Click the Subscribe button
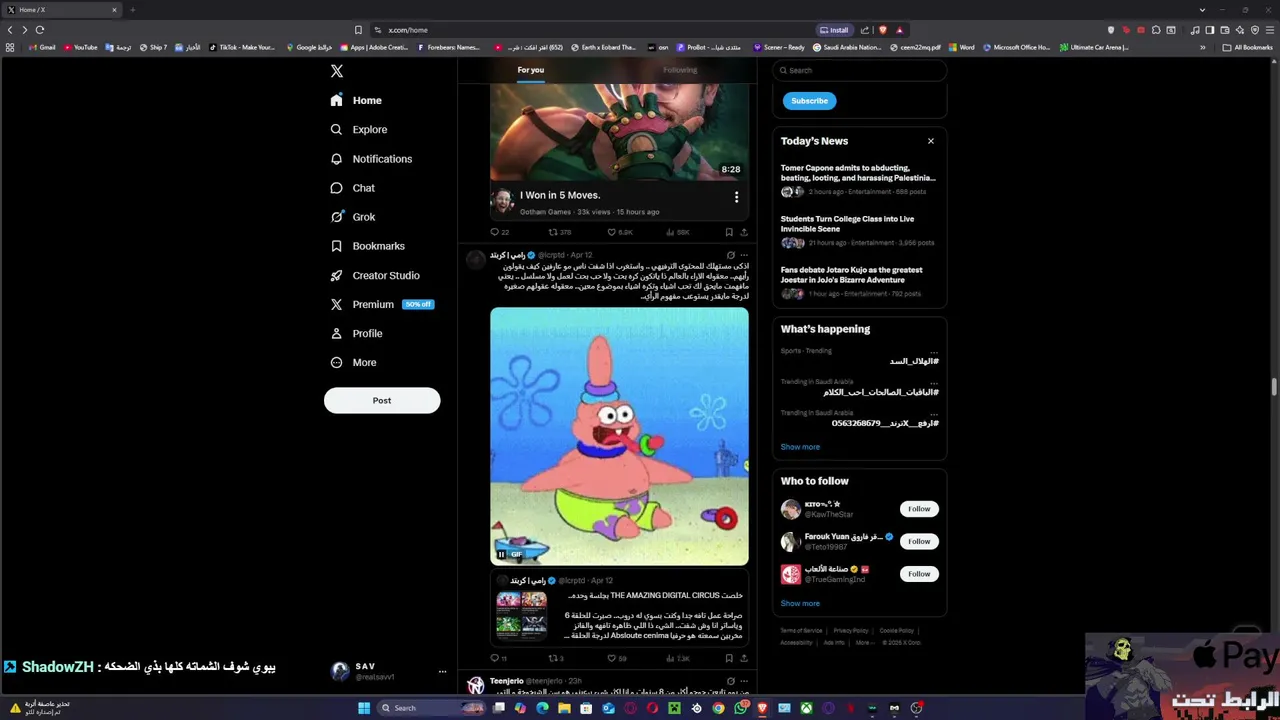1280x720 pixels. (x=809, y=101)
